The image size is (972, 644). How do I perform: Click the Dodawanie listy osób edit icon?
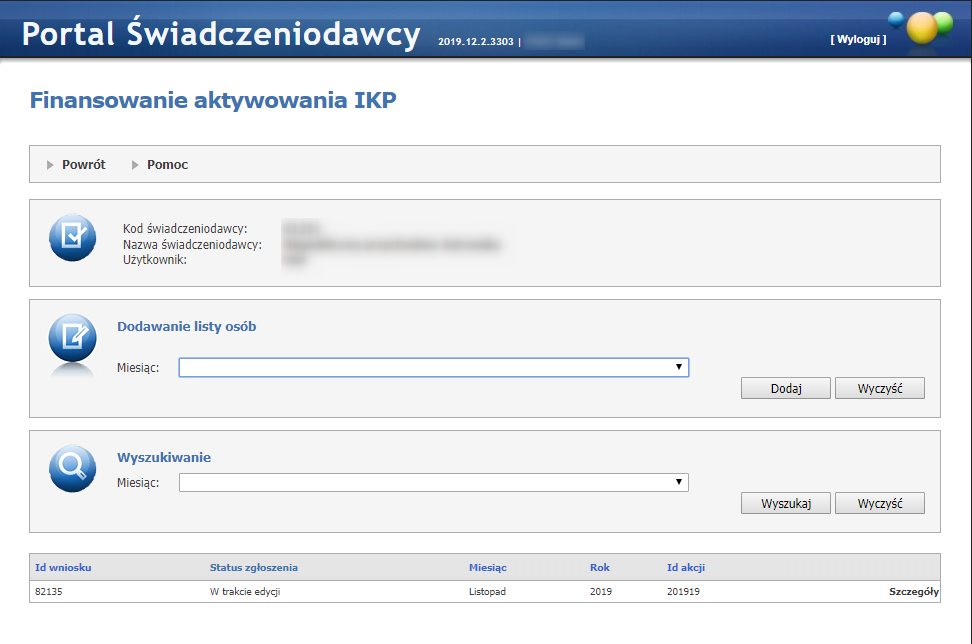point(72,338)
